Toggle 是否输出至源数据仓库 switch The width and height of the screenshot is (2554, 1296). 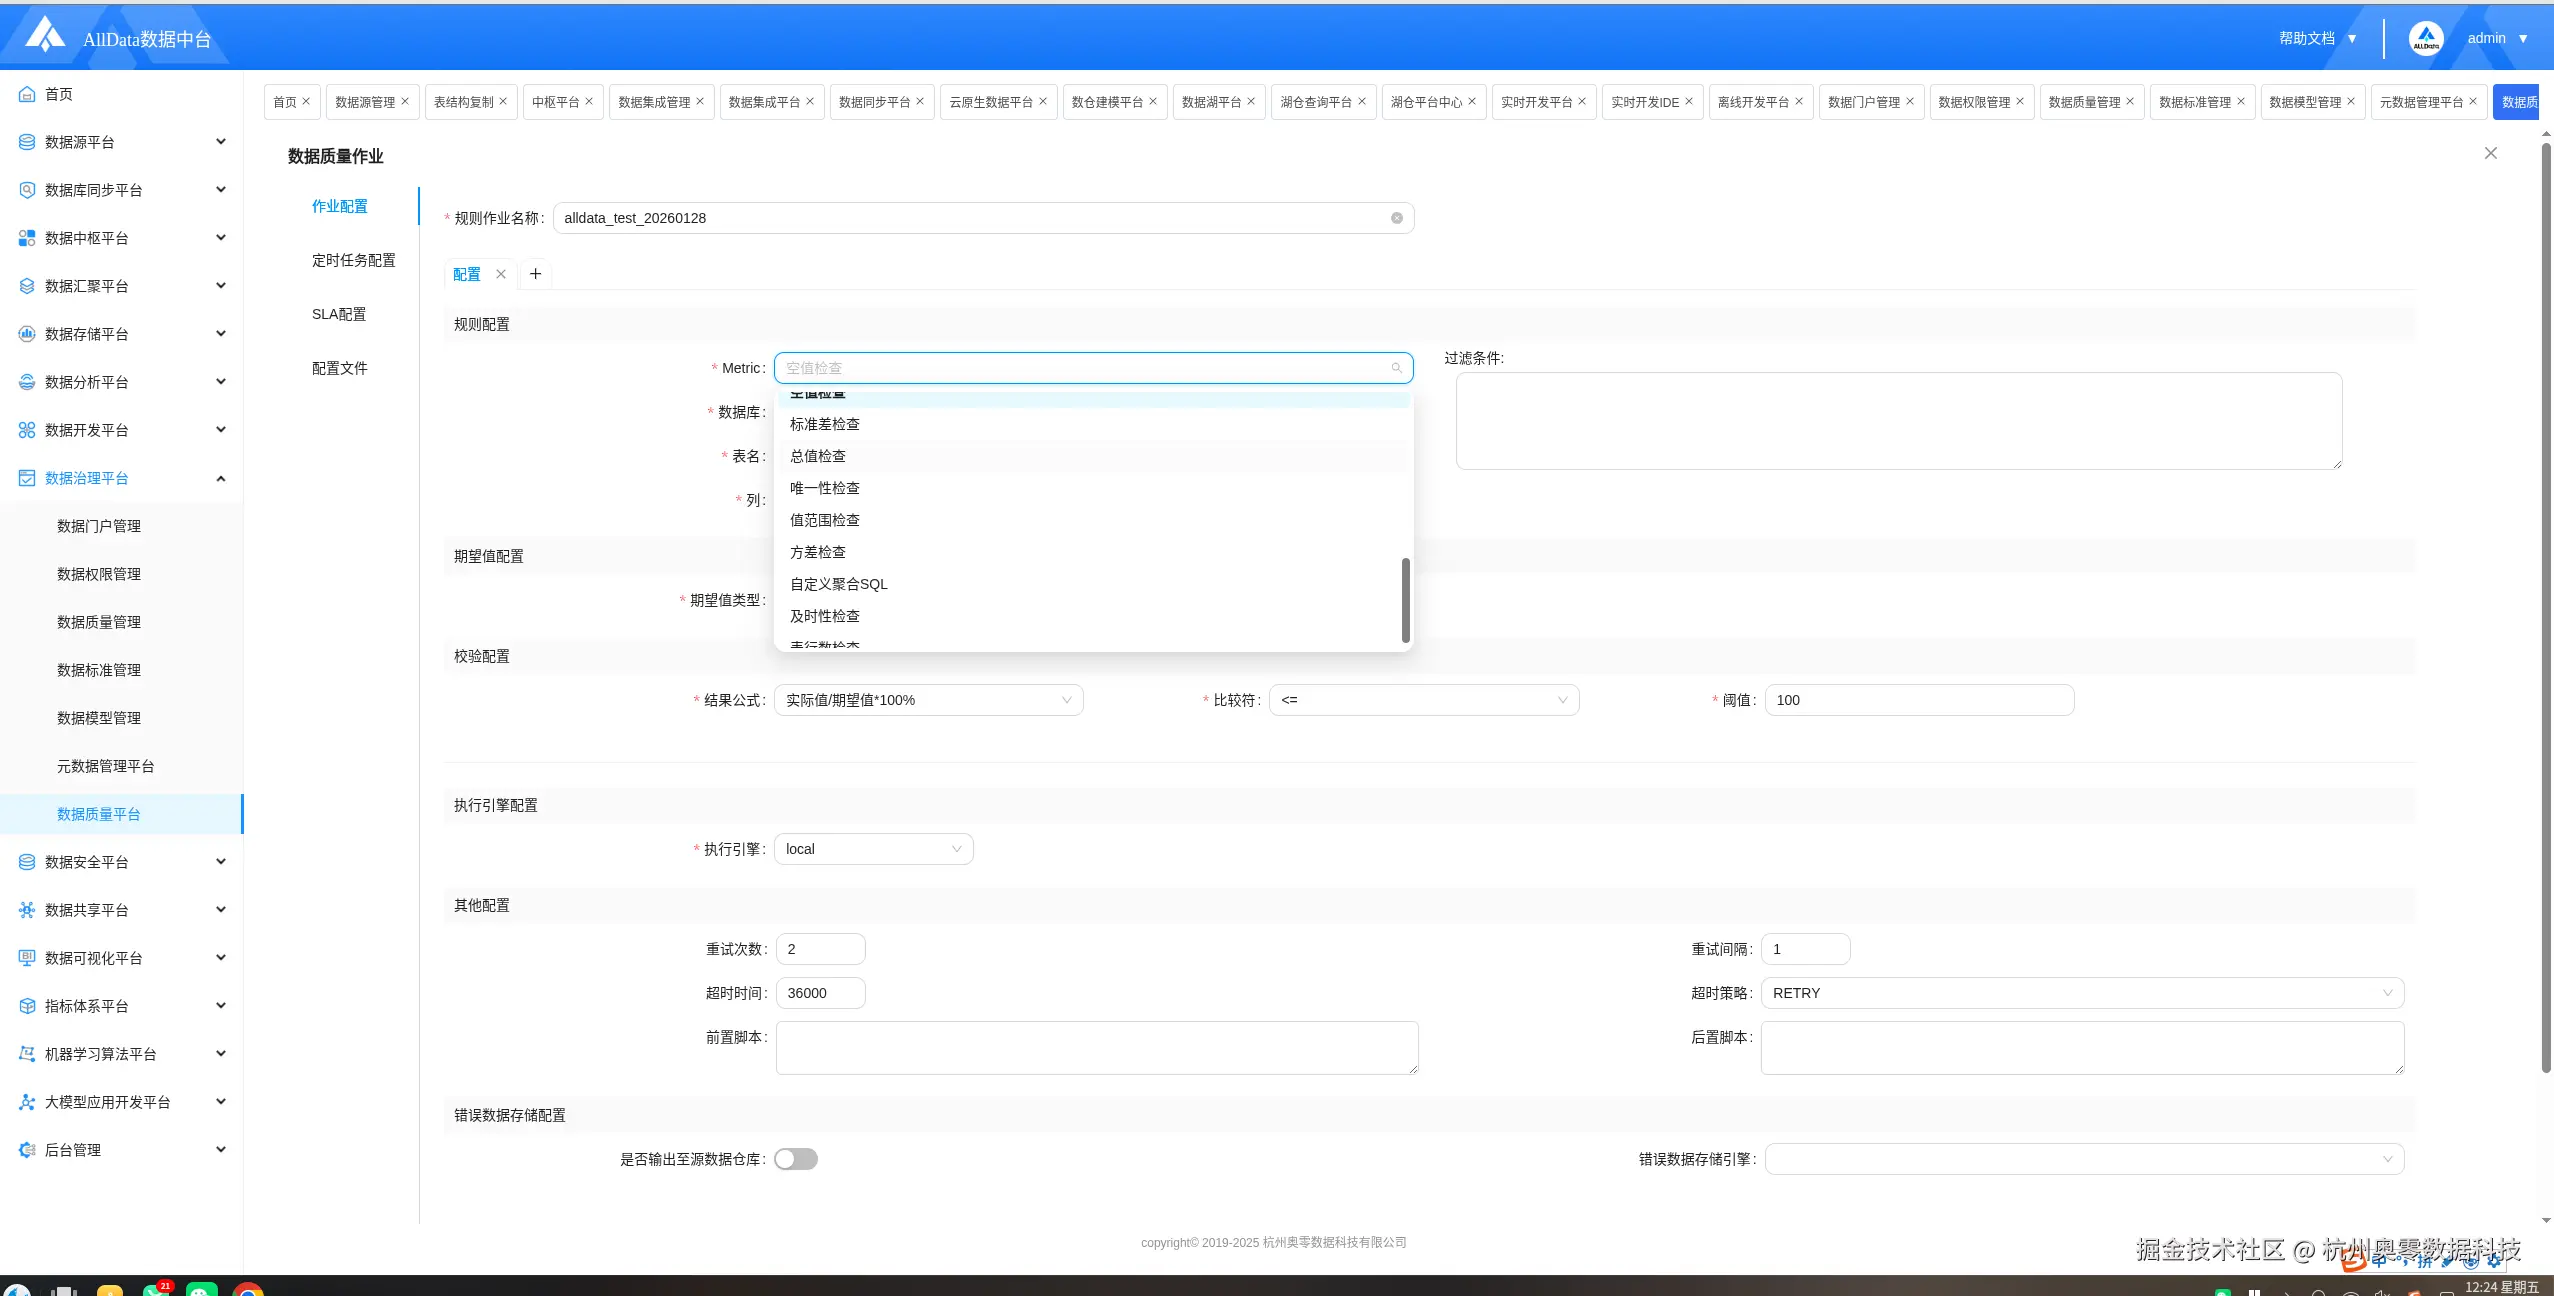click(796, 1159)
